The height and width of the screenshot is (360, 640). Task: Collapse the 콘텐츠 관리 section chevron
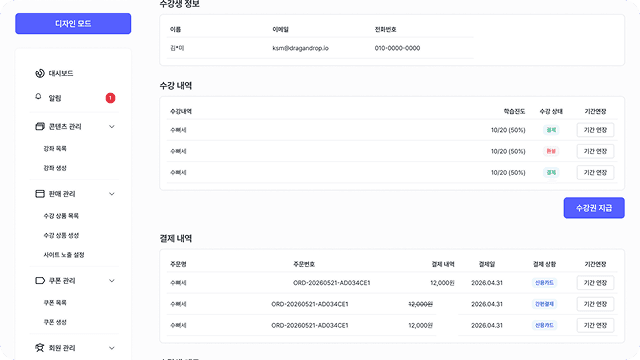click(112, 127)
